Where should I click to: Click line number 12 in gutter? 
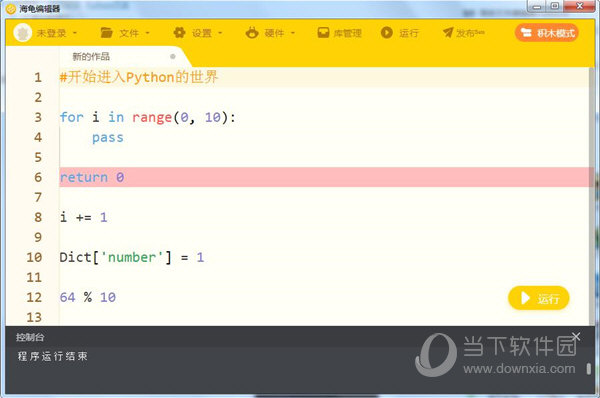coord(34,297)
